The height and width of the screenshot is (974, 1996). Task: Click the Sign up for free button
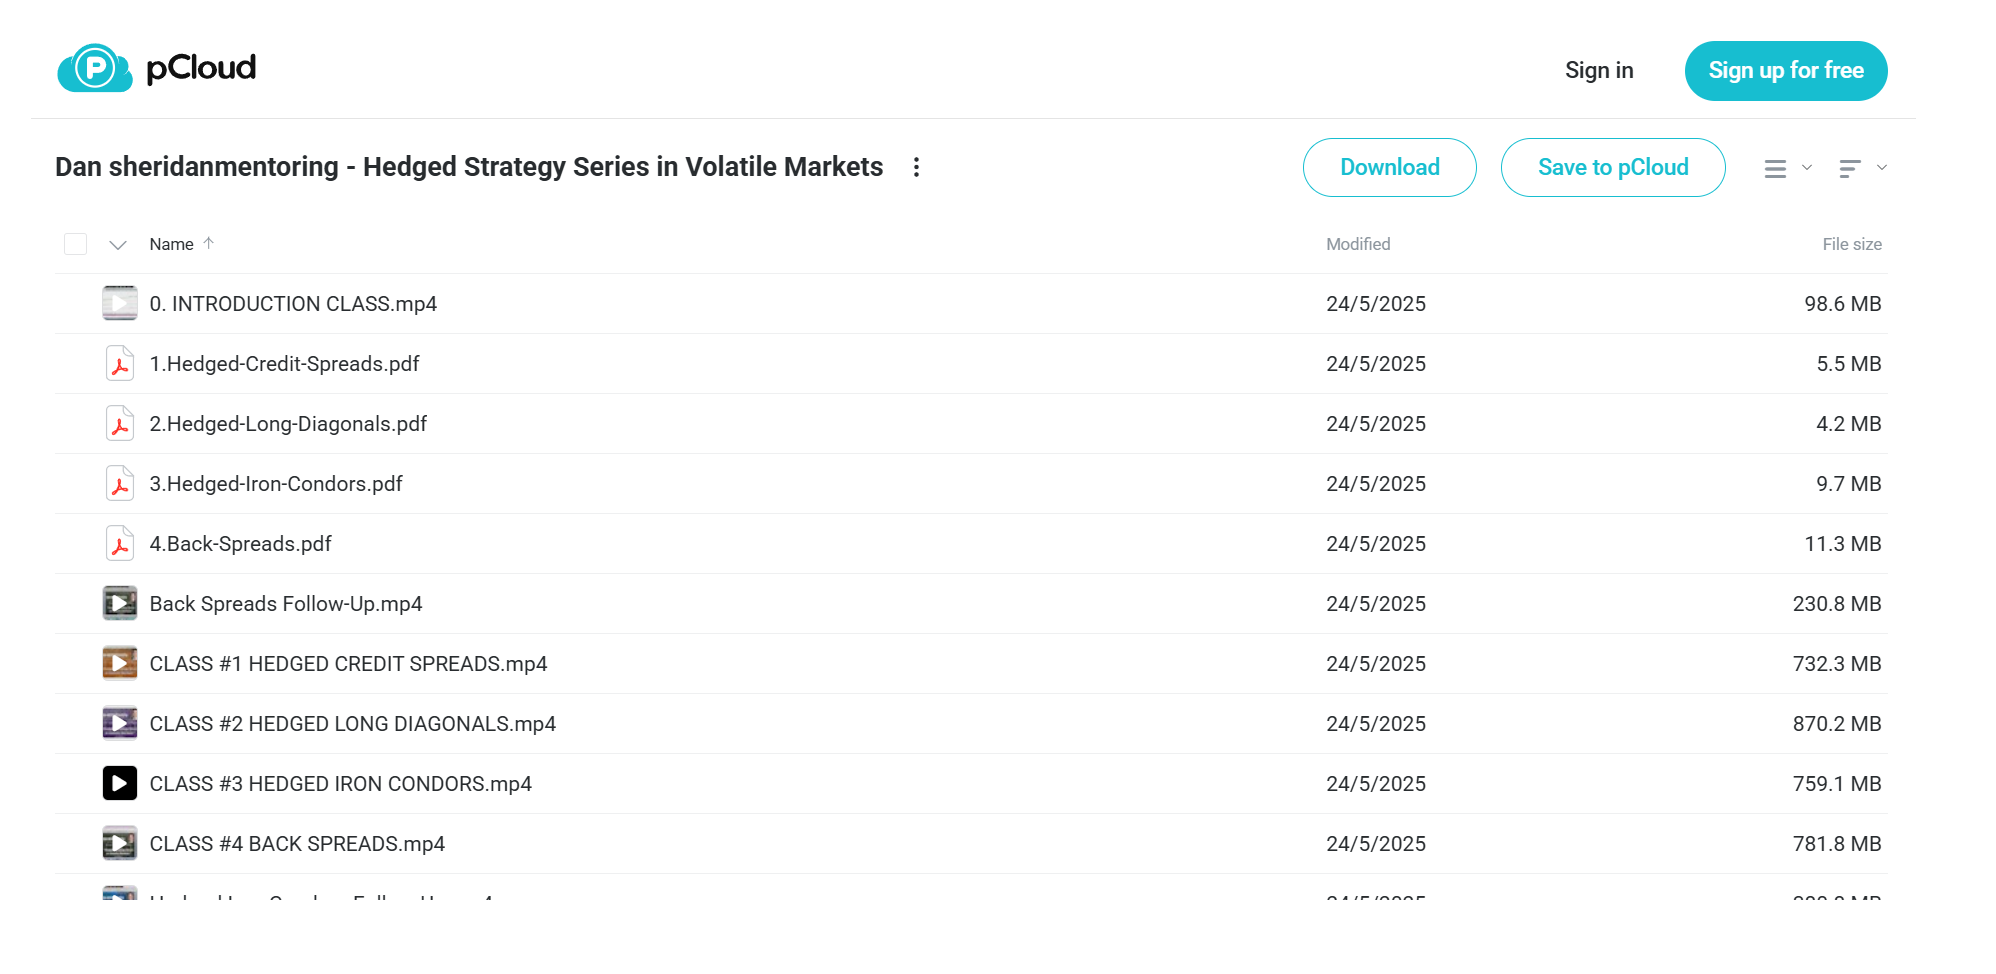click(1786, 71)
